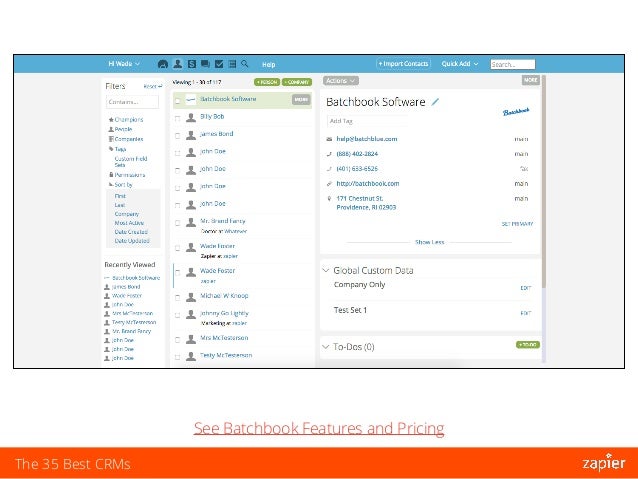Click the avatar icon next to Michael W Knoop
The width and height of the screenshot is (638, 479).
click(x=191, y=297)
